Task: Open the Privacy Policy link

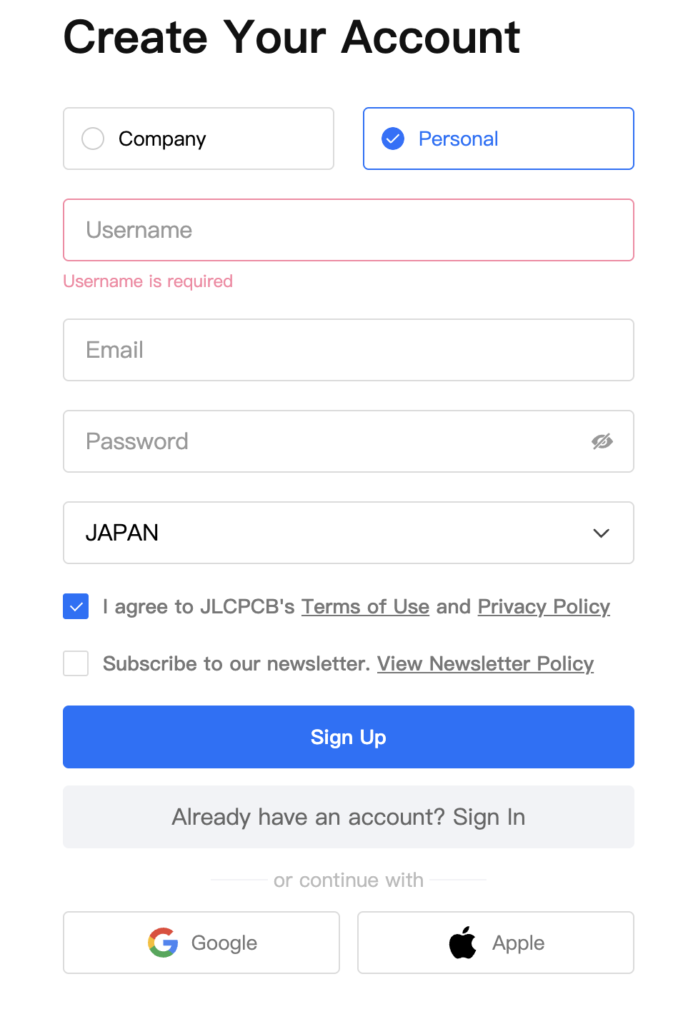Action: [544, 607]
